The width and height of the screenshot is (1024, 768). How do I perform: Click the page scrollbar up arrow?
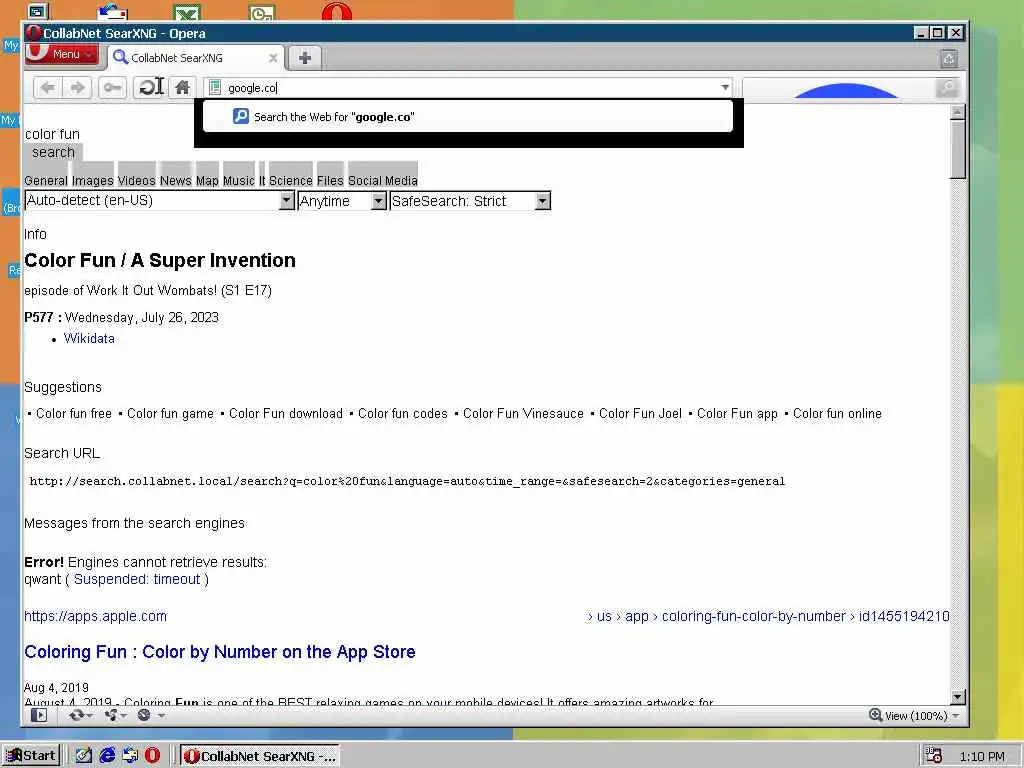tap(957, 112)
